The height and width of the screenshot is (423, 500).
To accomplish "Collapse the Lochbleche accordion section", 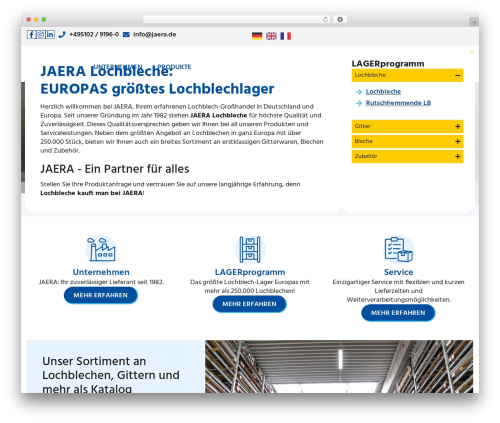I will (x=407, y=75).
